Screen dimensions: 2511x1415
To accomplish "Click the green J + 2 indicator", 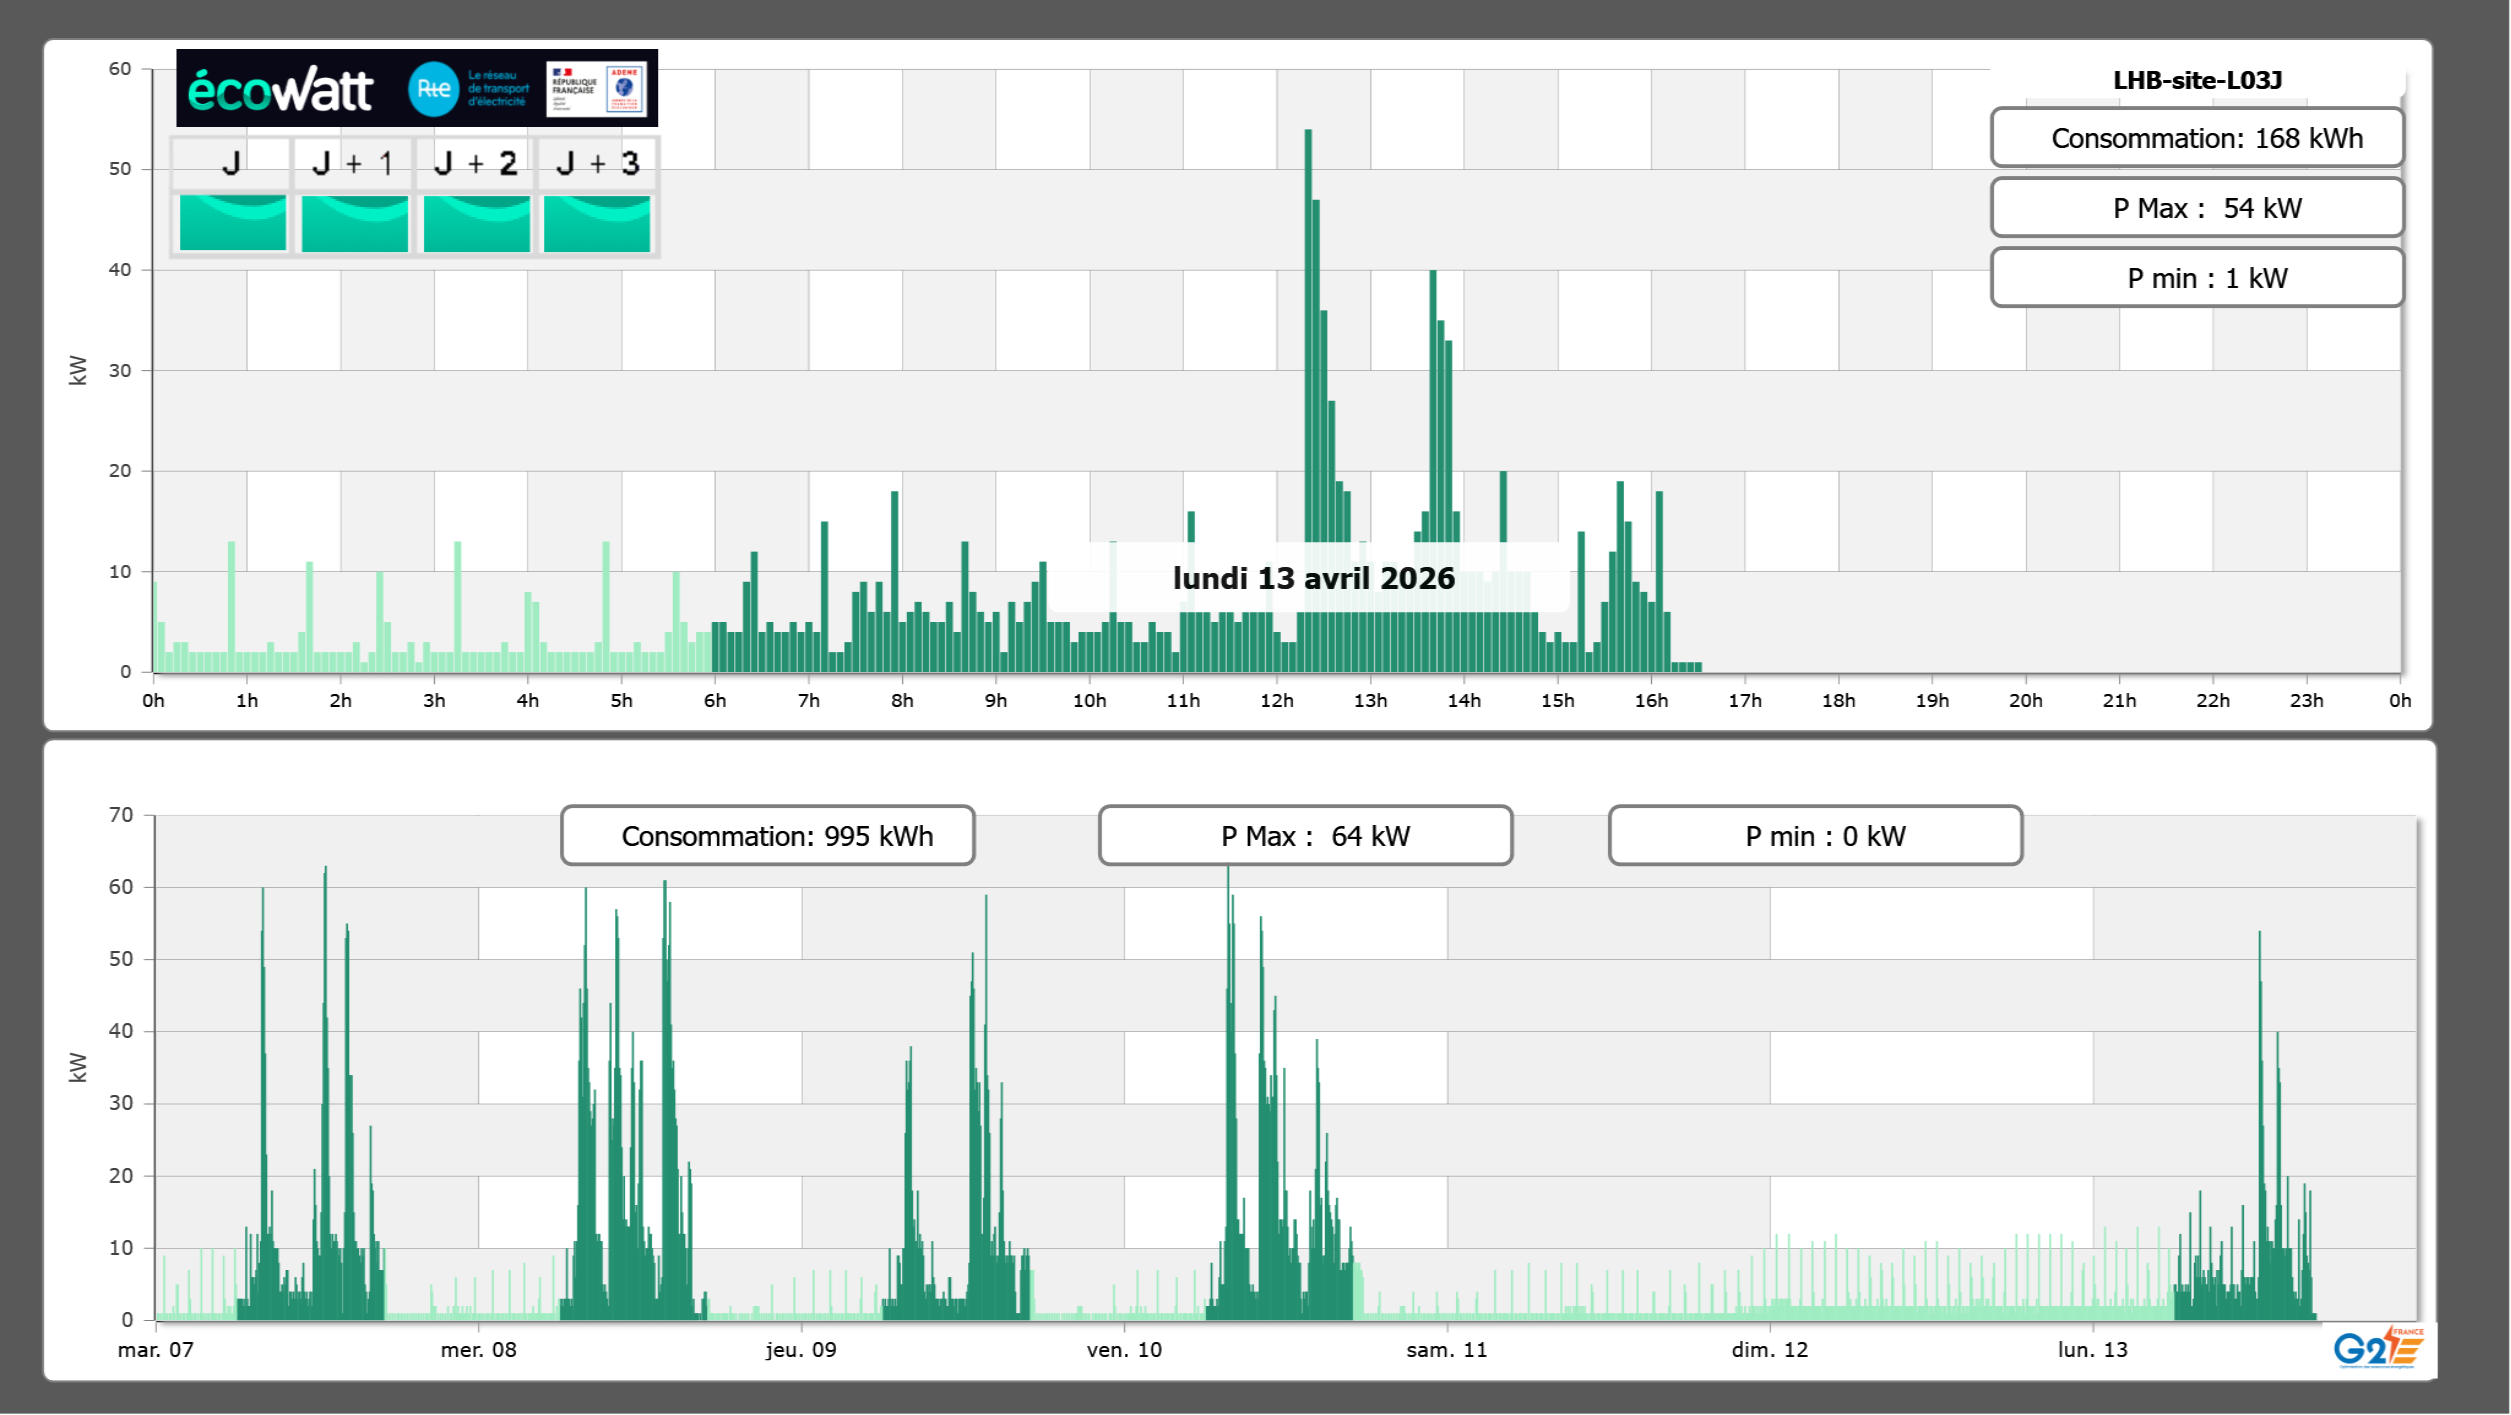I will click(477, 222).
